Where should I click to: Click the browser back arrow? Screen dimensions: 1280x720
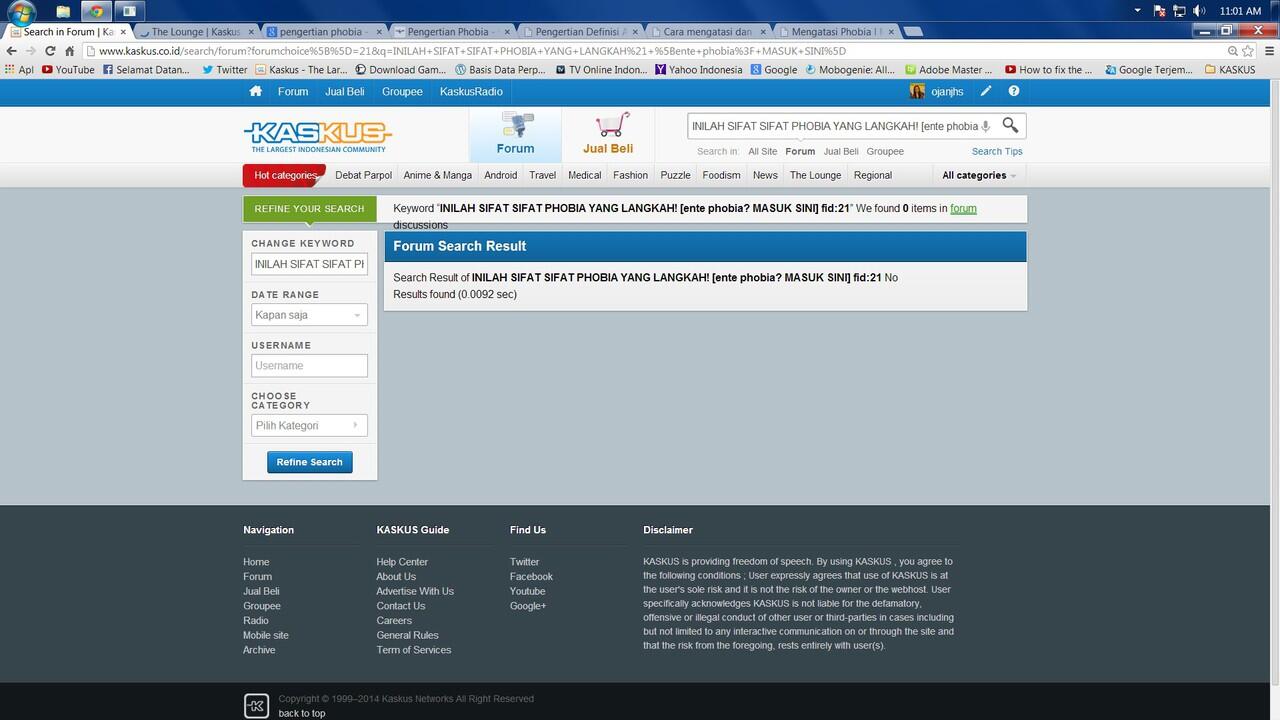click(x=12, y=51)
